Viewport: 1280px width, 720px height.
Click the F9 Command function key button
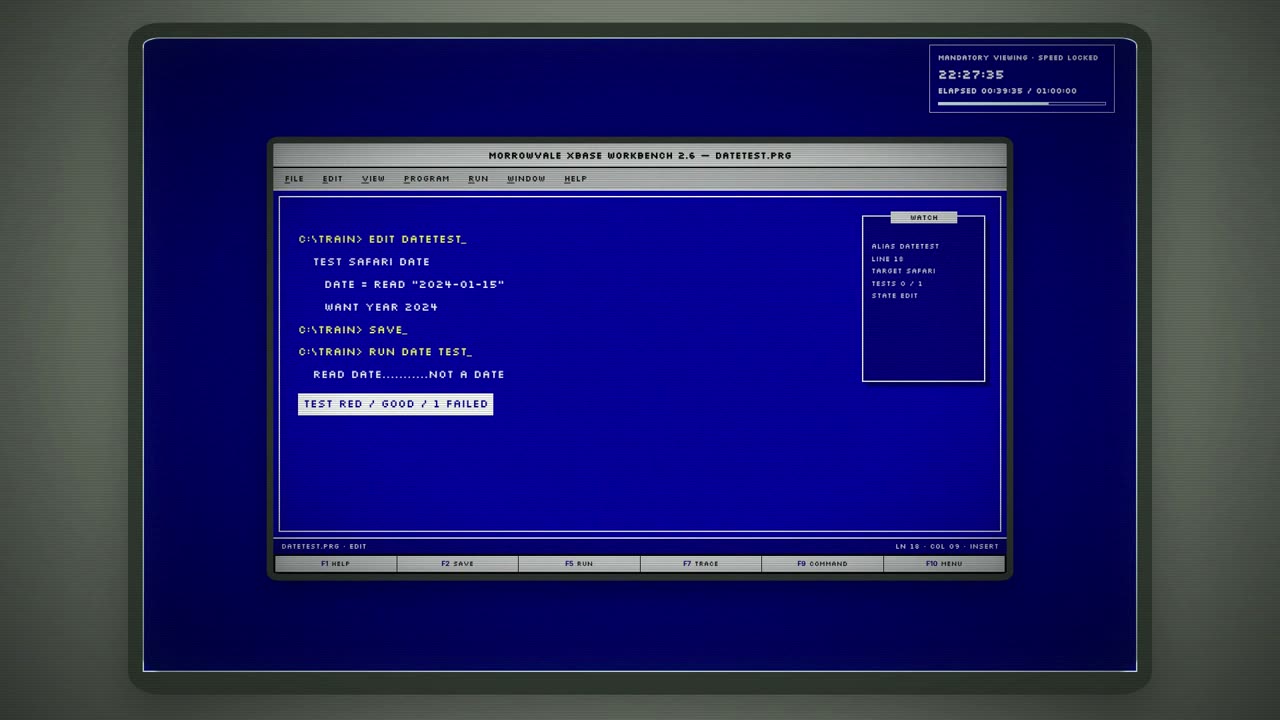[822, 564]
